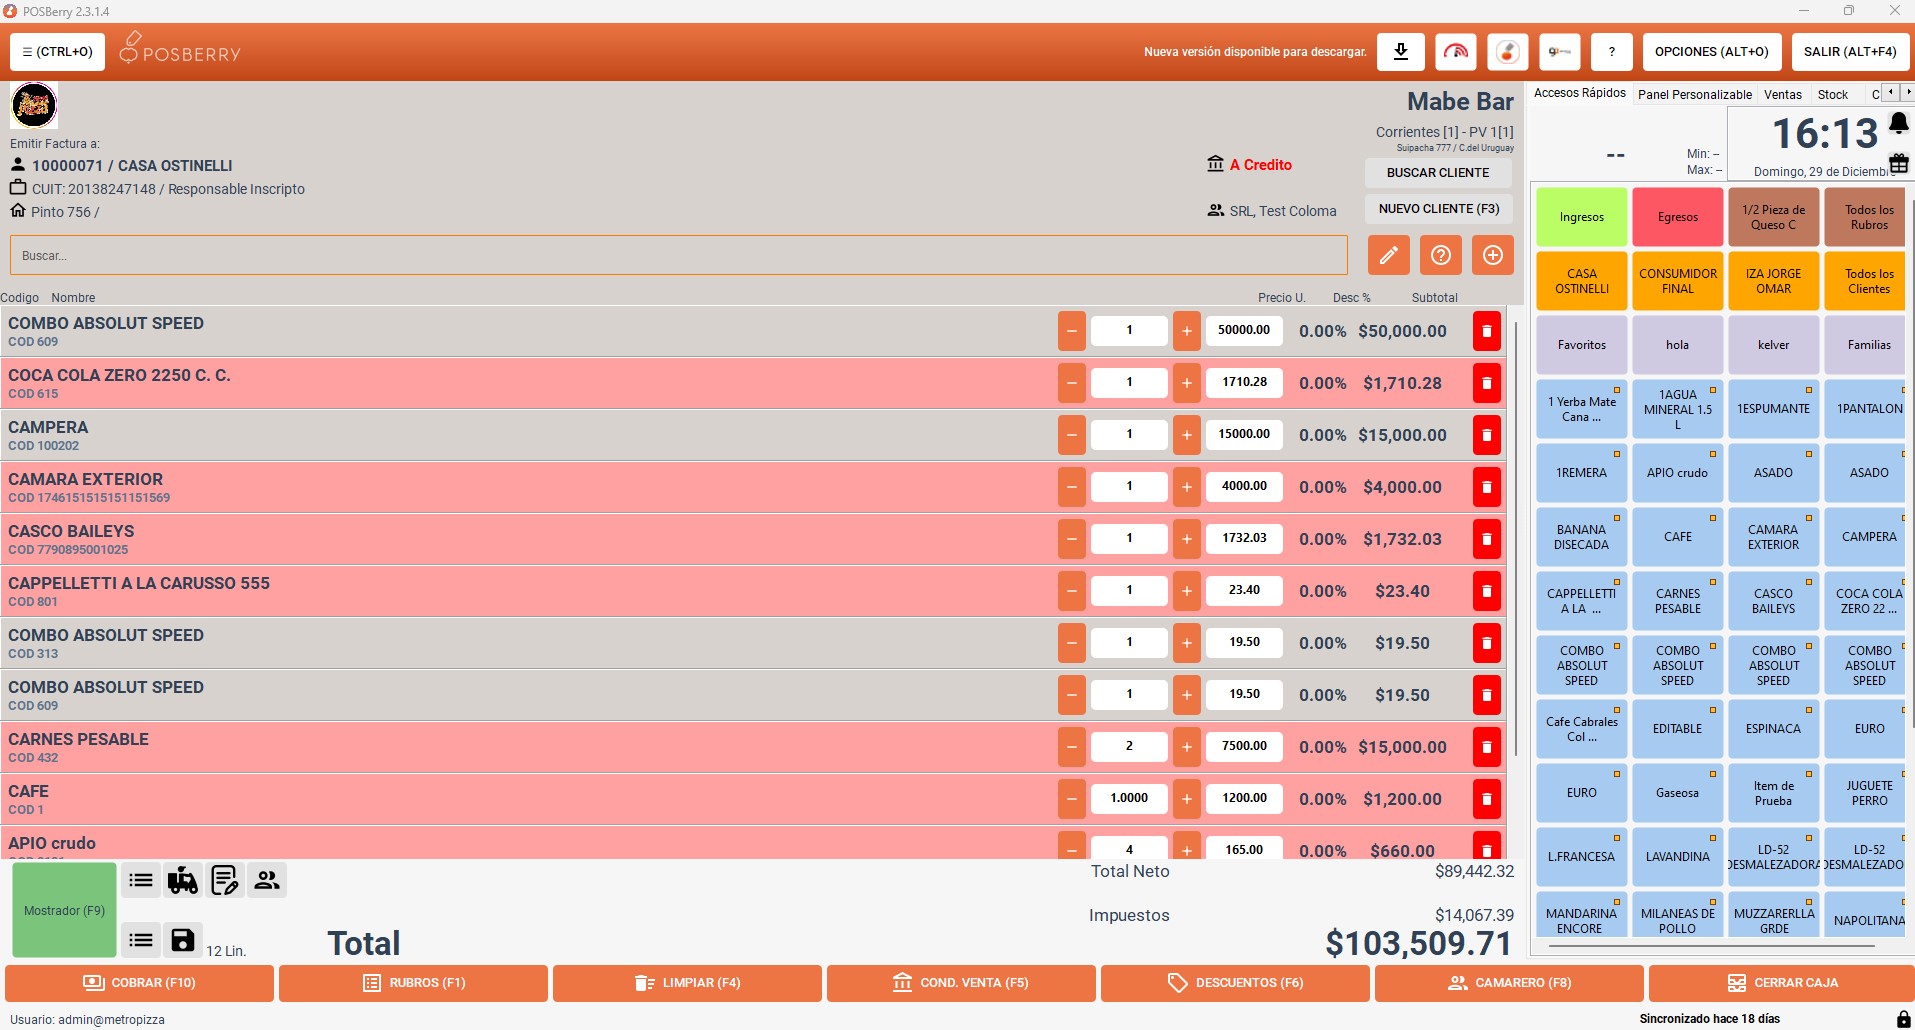Image resolution: width=1915 pixels, height=1030 pixels.
Task: Click the lock icon in status bar
Action: (1903, 1018)
